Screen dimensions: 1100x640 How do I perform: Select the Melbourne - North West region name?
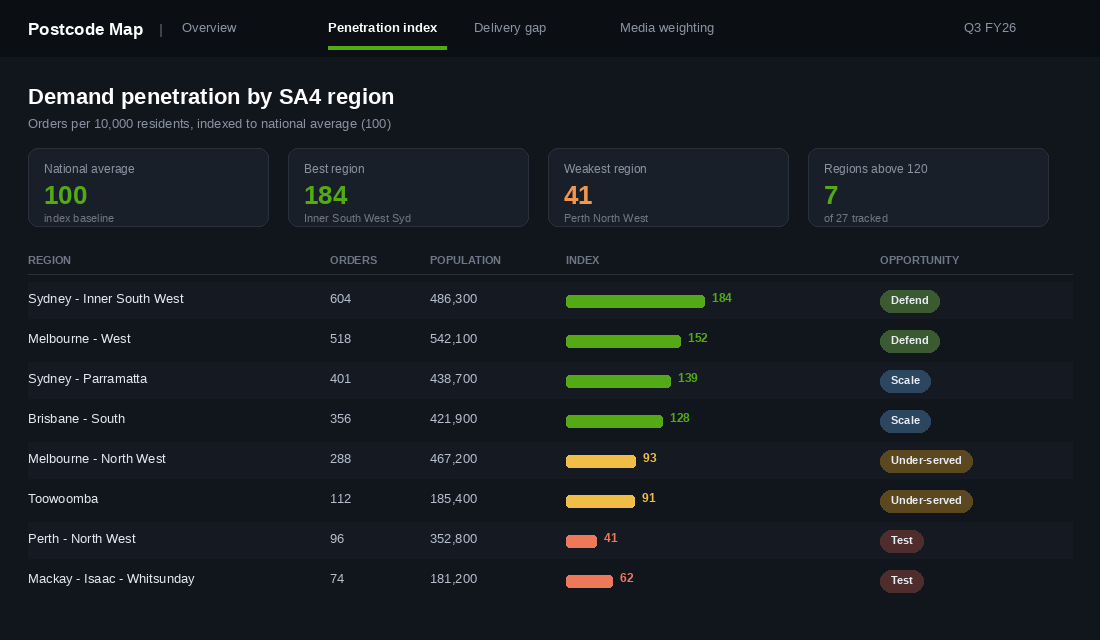(x=97, y=459)
